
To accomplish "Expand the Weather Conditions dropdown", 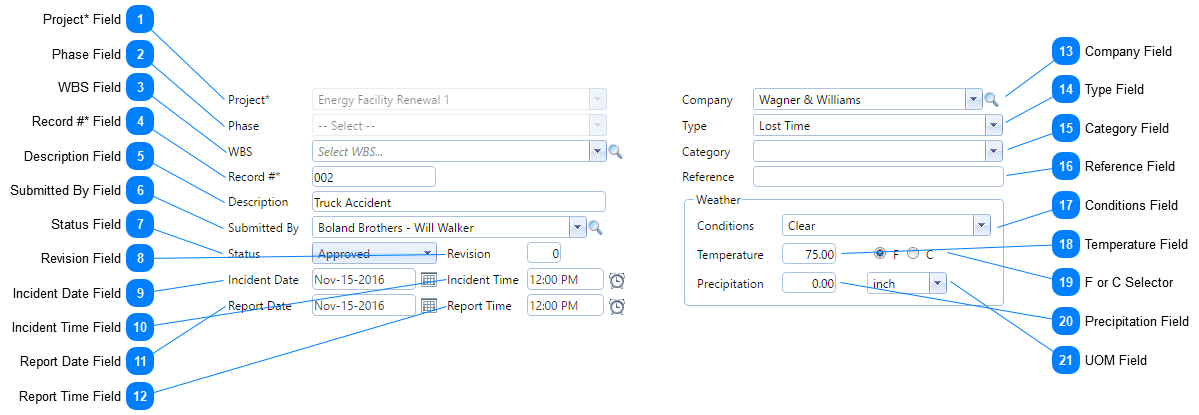I will [981, 226].
